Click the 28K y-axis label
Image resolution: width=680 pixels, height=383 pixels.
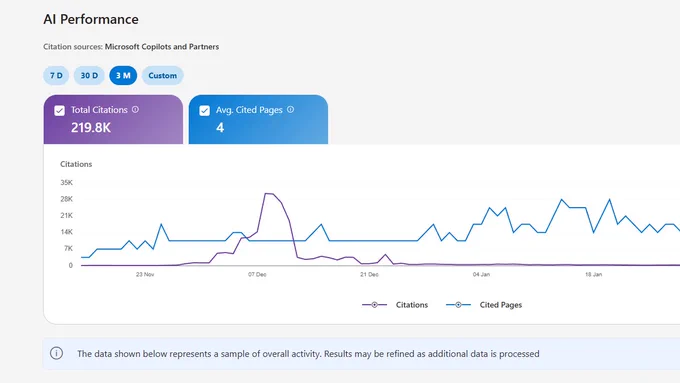point(66,199)
